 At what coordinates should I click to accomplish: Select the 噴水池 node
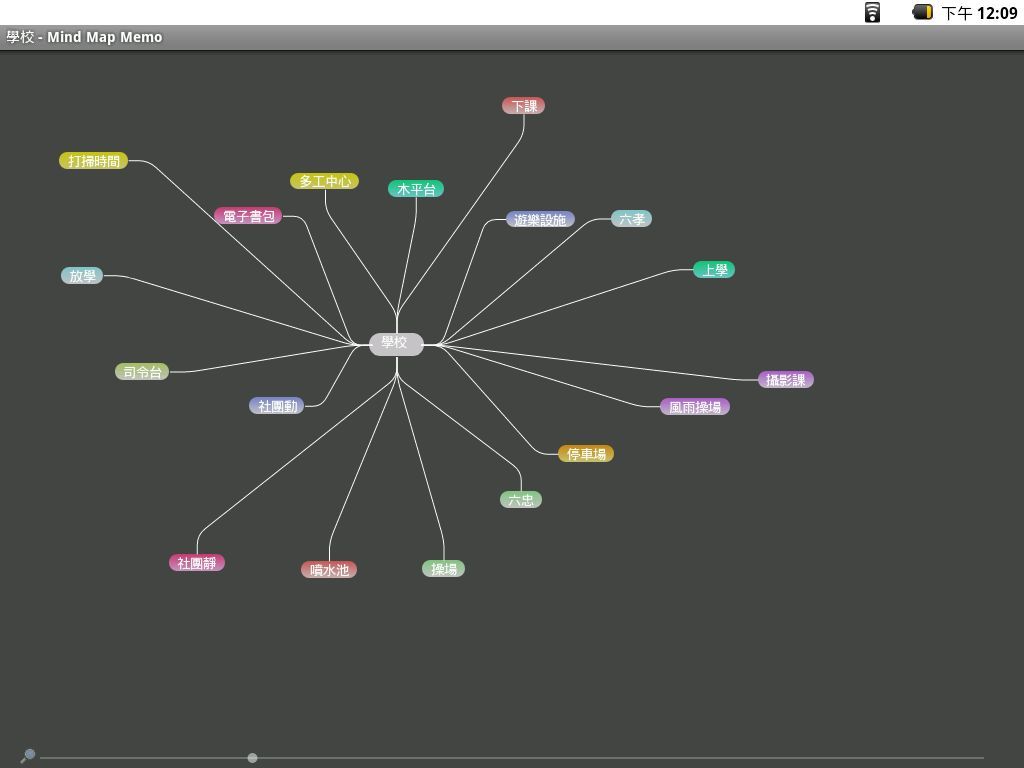point(329,570)
